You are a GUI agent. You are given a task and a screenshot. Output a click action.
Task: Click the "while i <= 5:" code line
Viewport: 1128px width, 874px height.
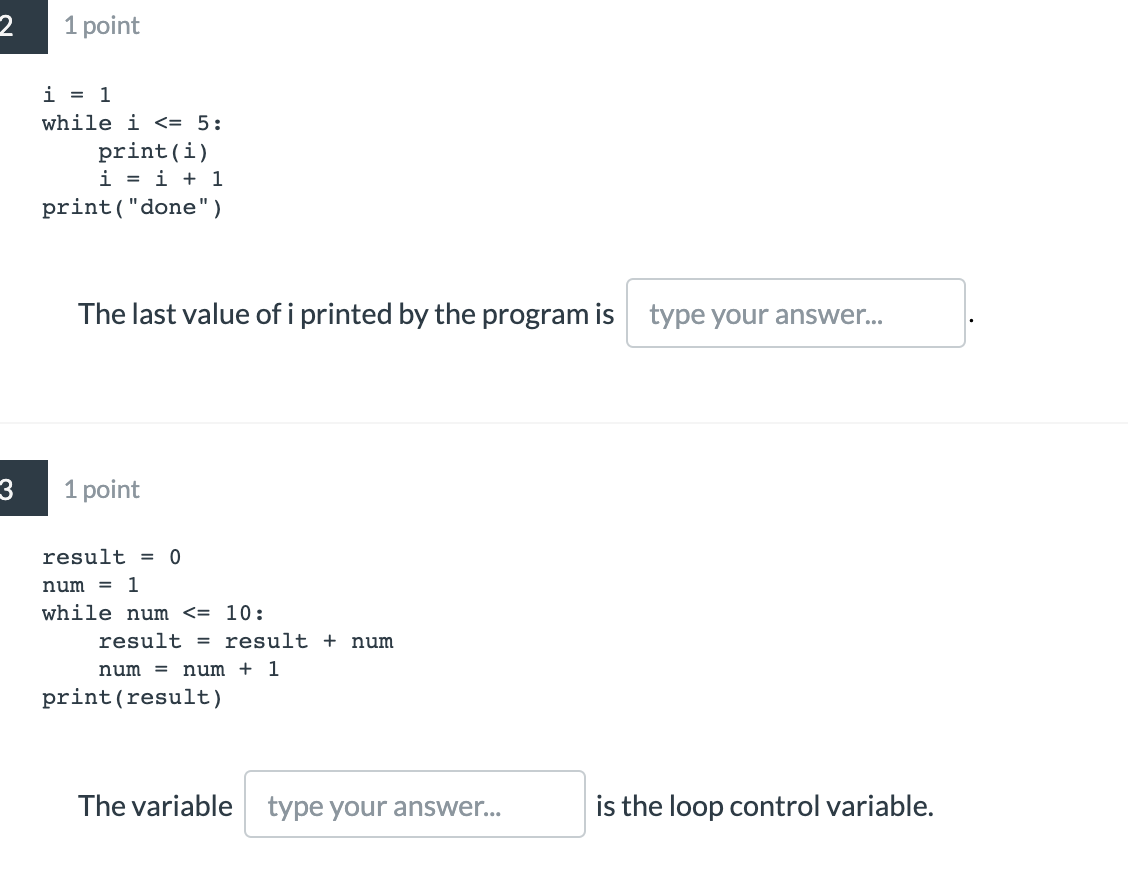(132, 123)
